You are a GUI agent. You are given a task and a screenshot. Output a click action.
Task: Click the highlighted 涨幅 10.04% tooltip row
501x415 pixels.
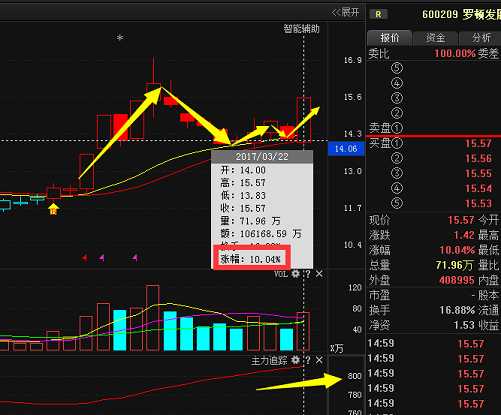[x=252, y=258]
